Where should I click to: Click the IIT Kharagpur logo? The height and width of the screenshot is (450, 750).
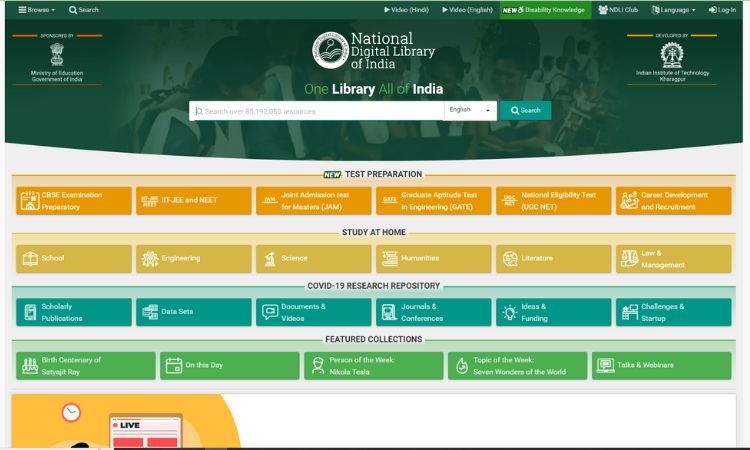672,55
